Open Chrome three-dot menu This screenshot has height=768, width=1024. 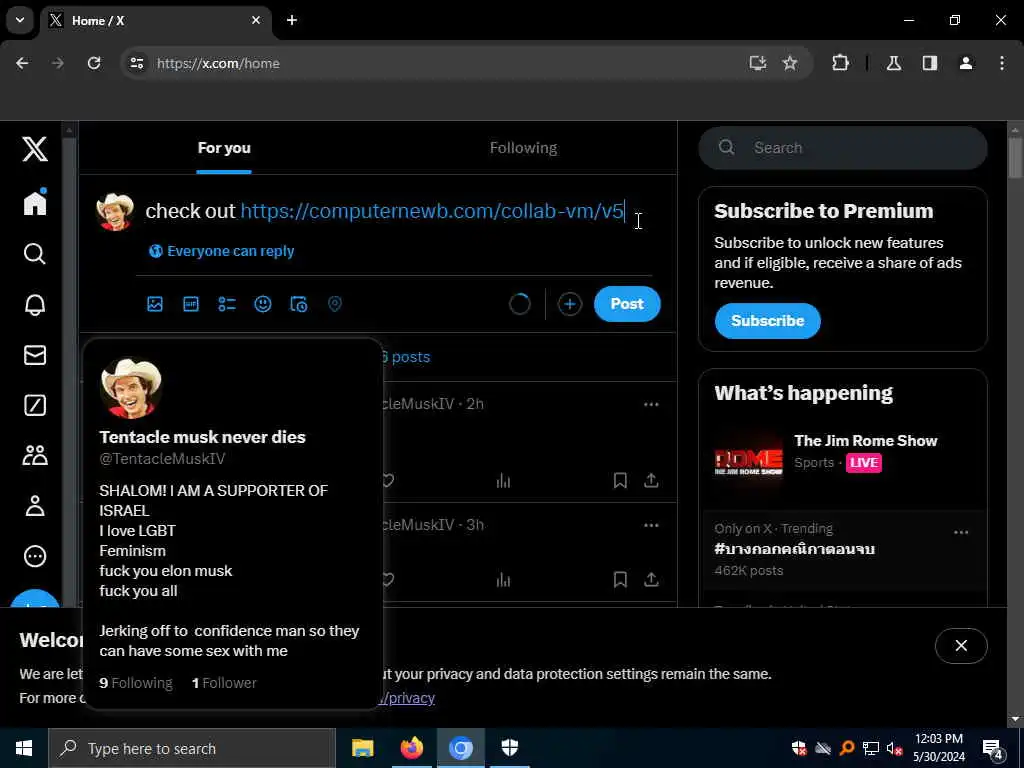click(x=1002, y=63)
